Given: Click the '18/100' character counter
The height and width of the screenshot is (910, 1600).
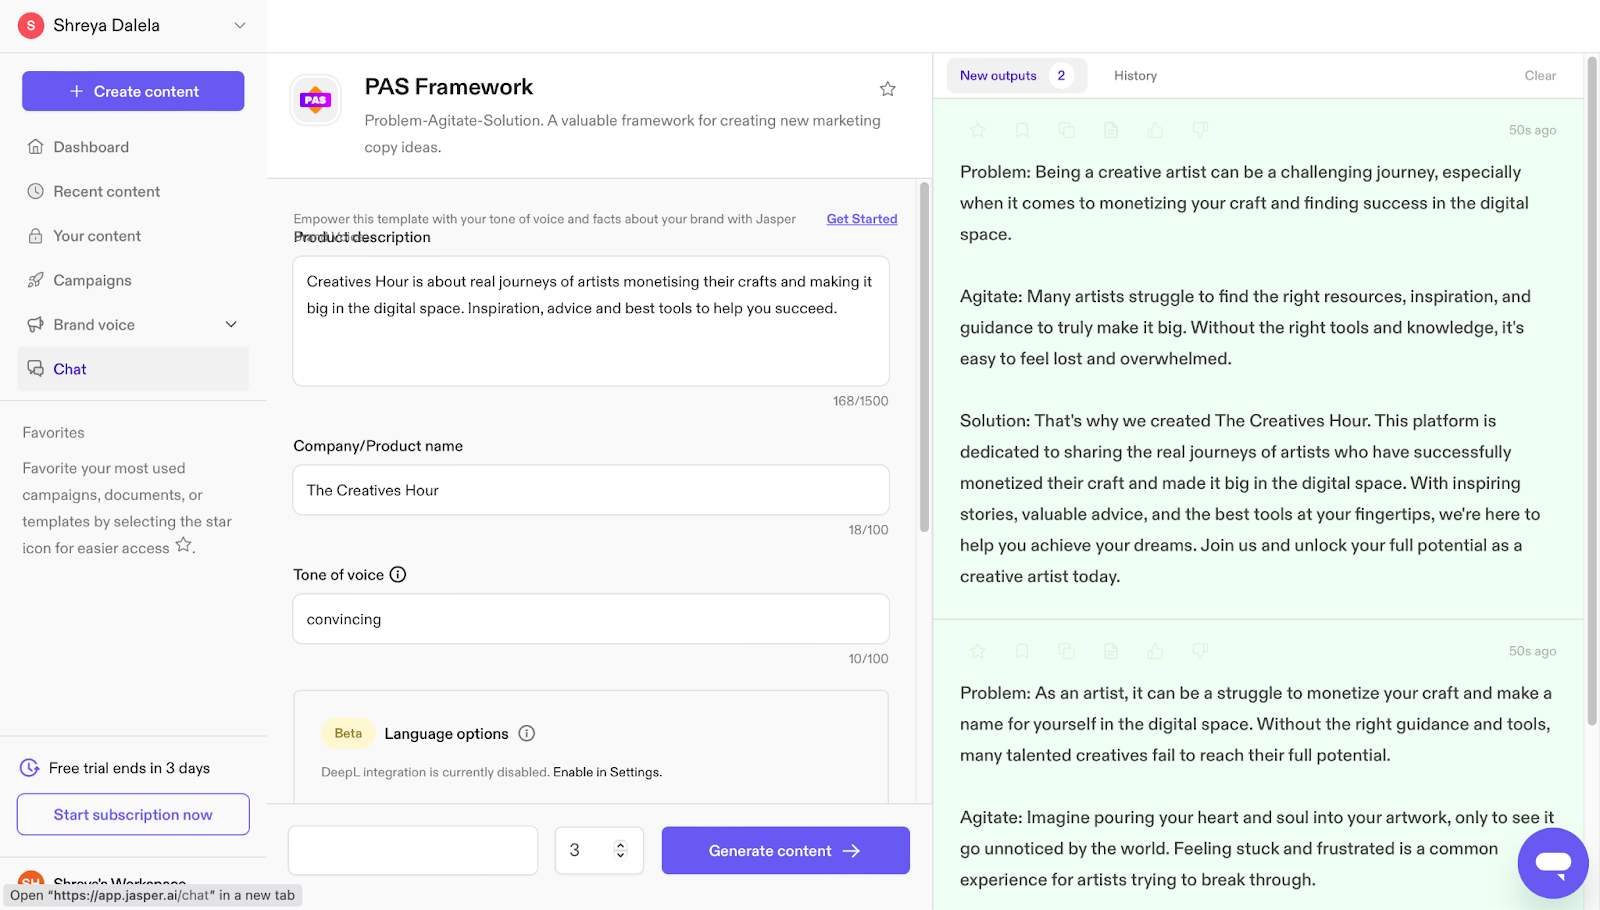Looking at the screenshot, I should tap(868, 530).
